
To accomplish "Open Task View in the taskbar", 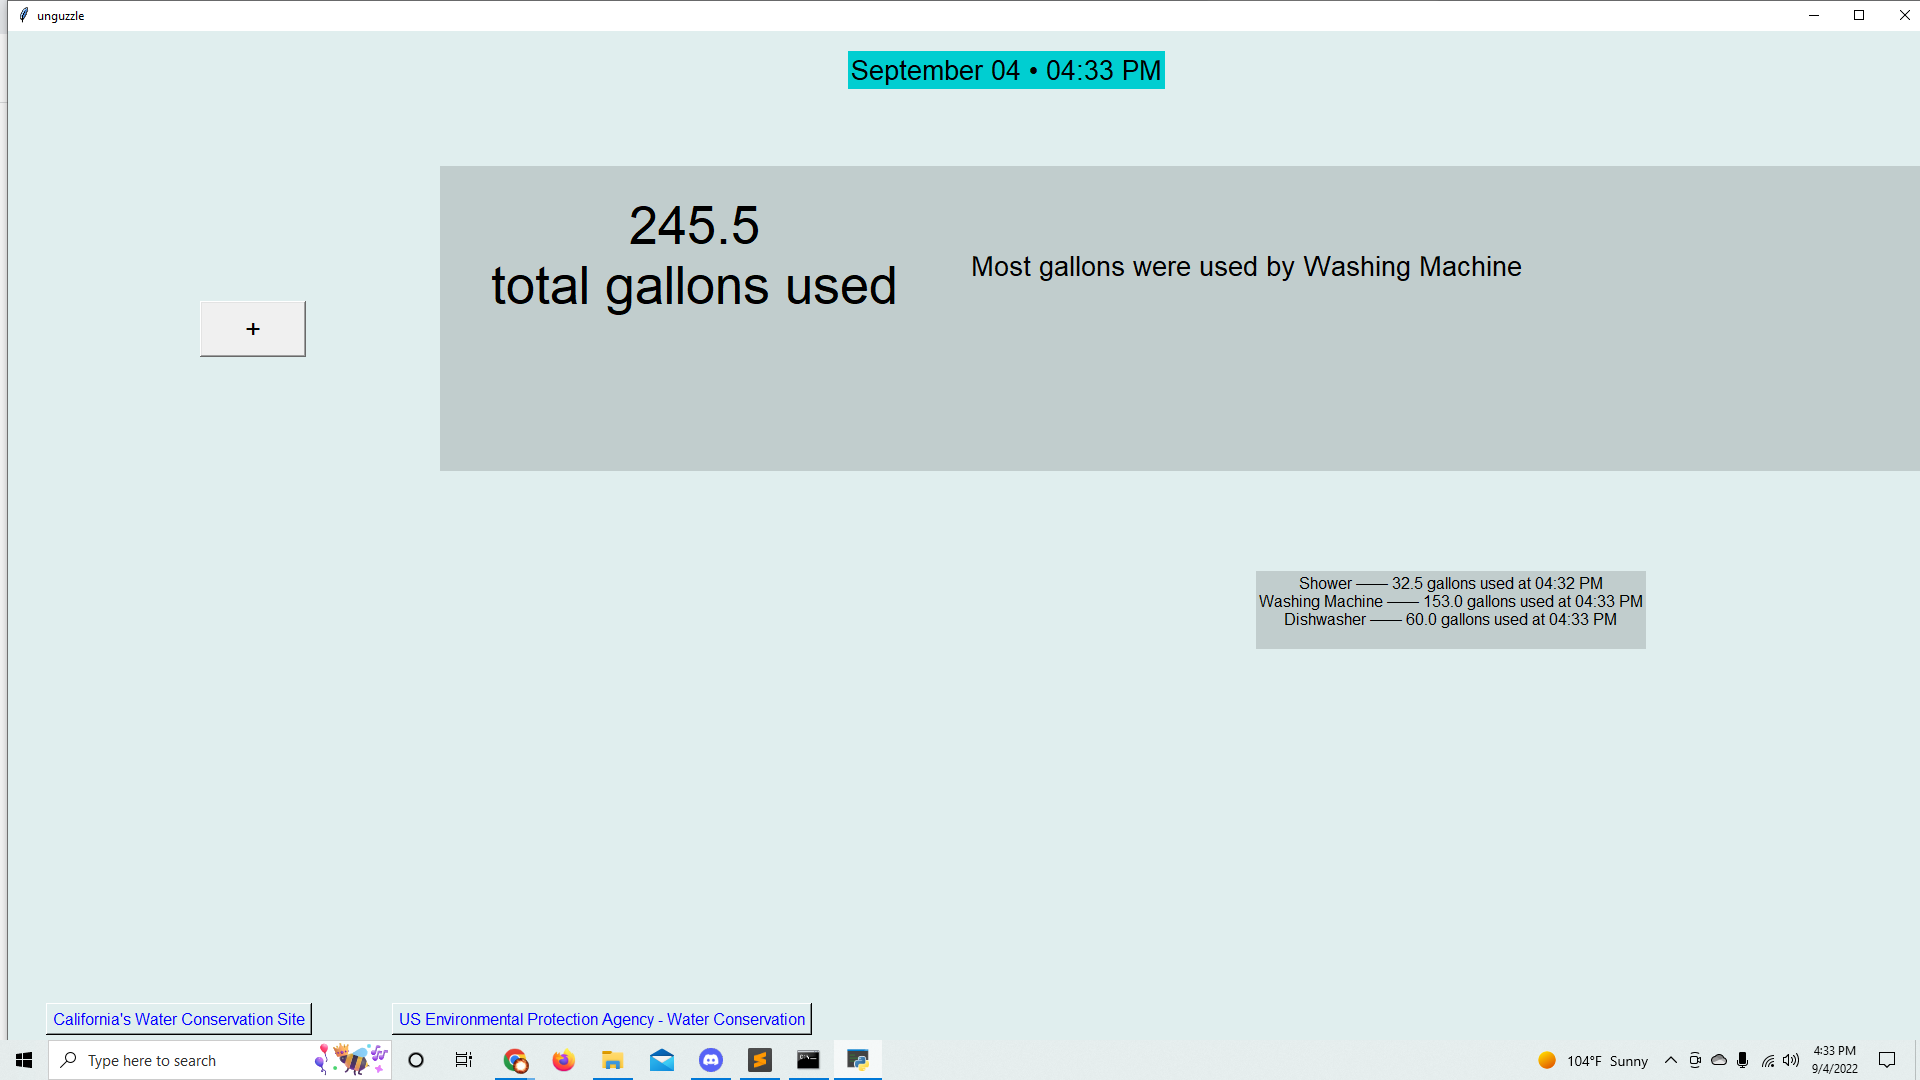I will (x=464, y=1060).
